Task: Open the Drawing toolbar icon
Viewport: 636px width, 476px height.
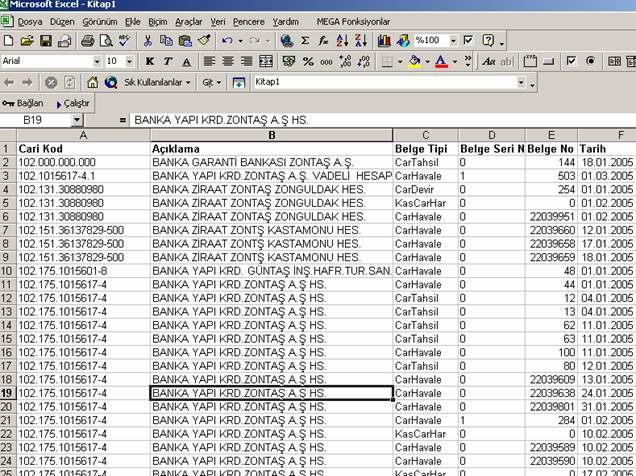Action: [x=403, y=41]
